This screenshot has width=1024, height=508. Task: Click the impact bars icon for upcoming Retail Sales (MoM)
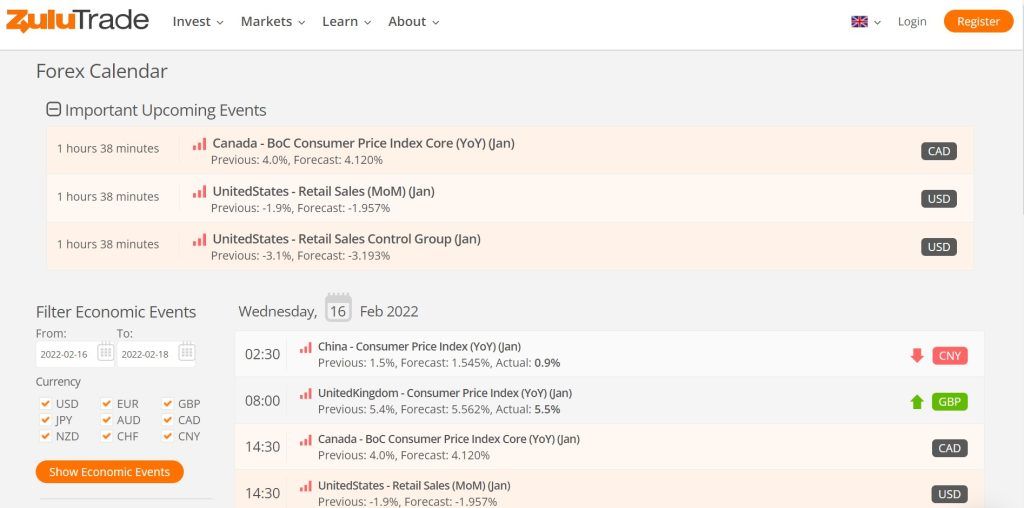[199, 192]
